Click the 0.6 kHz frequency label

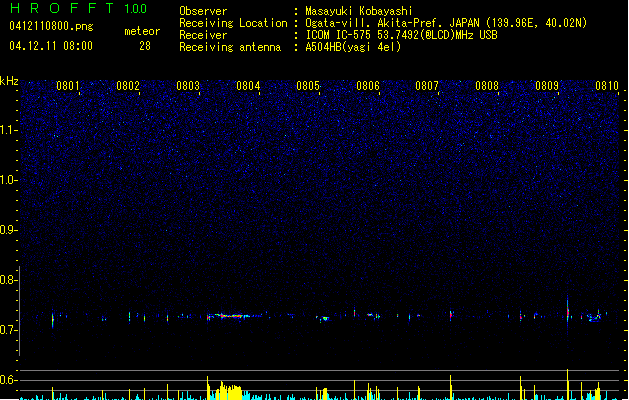click(x=9, y=380)
